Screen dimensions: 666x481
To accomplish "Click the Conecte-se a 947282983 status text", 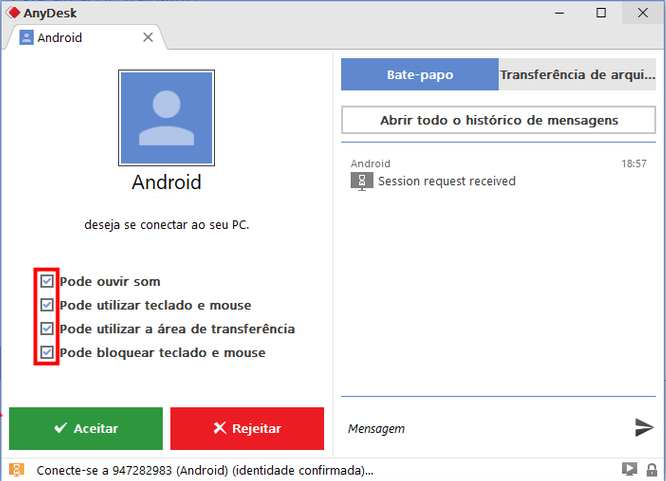I will tap(205, 470).
